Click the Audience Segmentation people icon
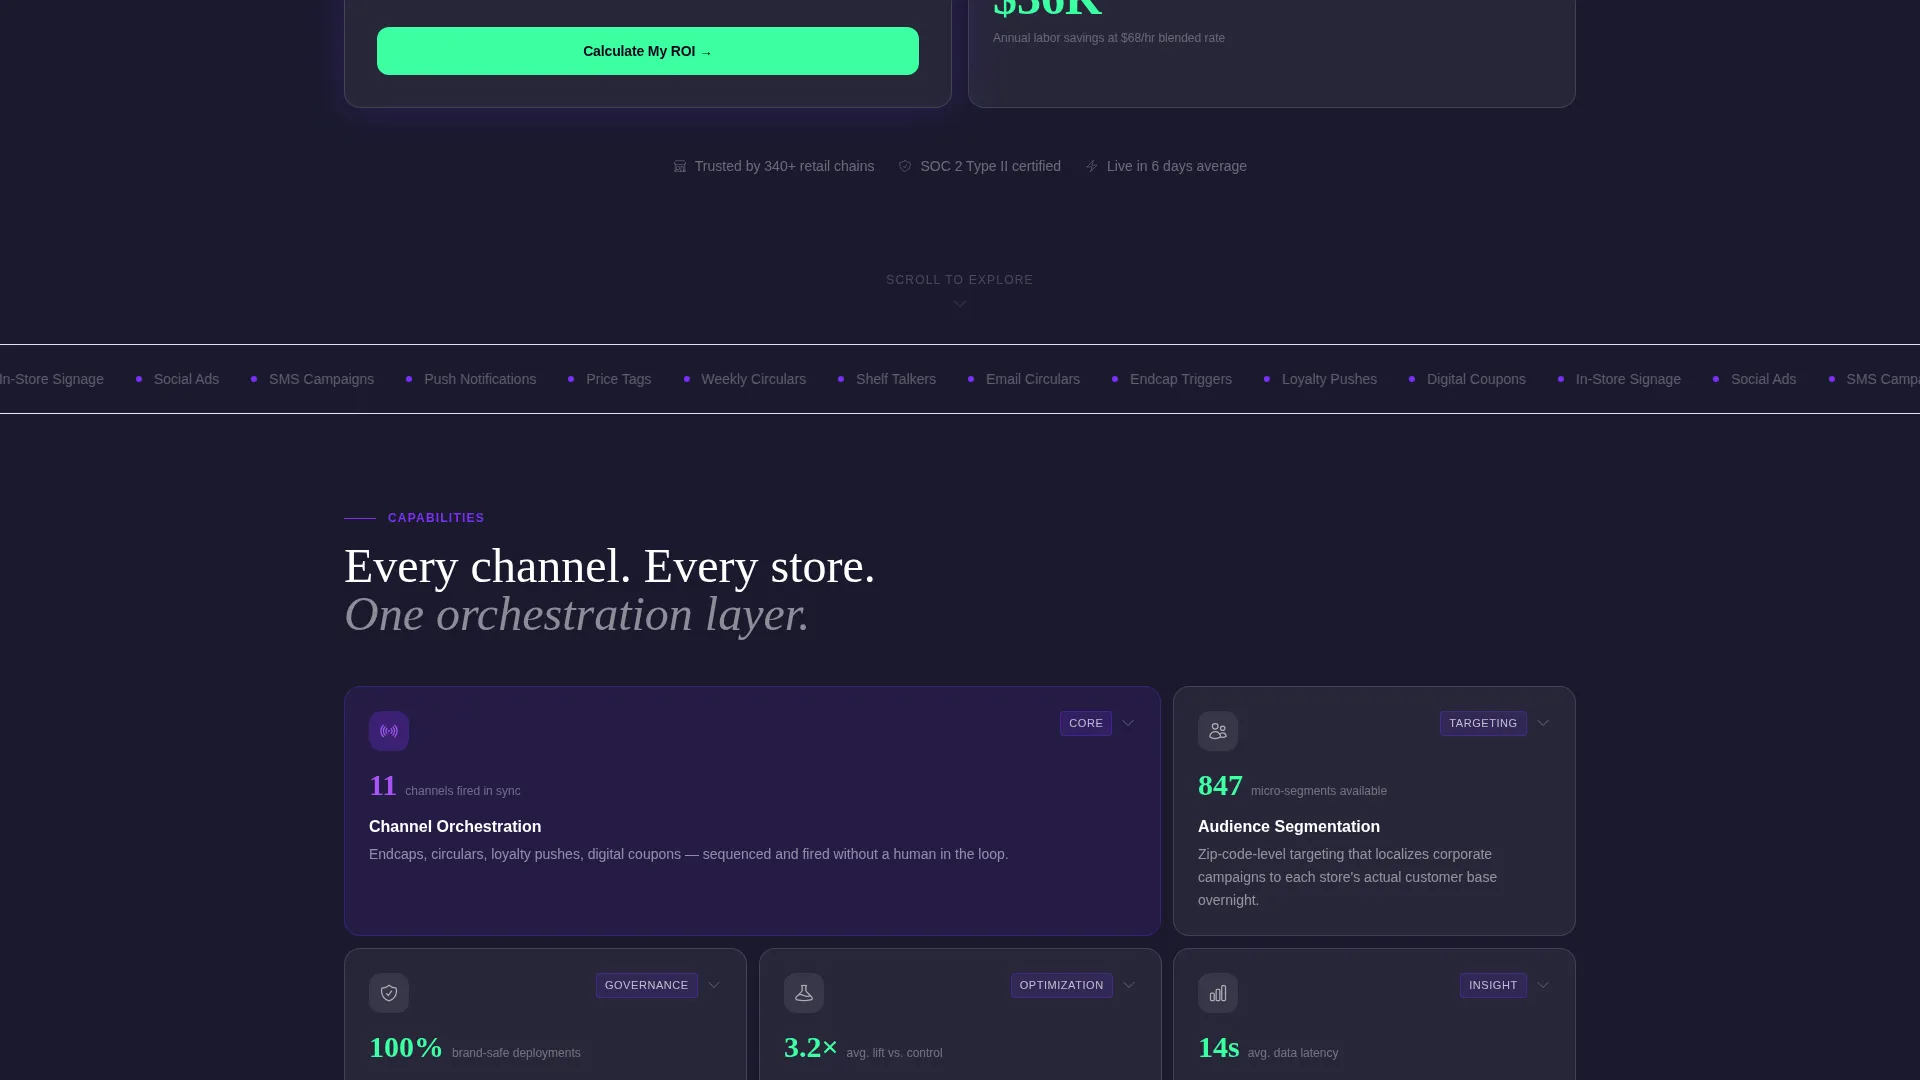Image resolution: width=1920 pixels, height=1080 pixels. click(1218, 731)
